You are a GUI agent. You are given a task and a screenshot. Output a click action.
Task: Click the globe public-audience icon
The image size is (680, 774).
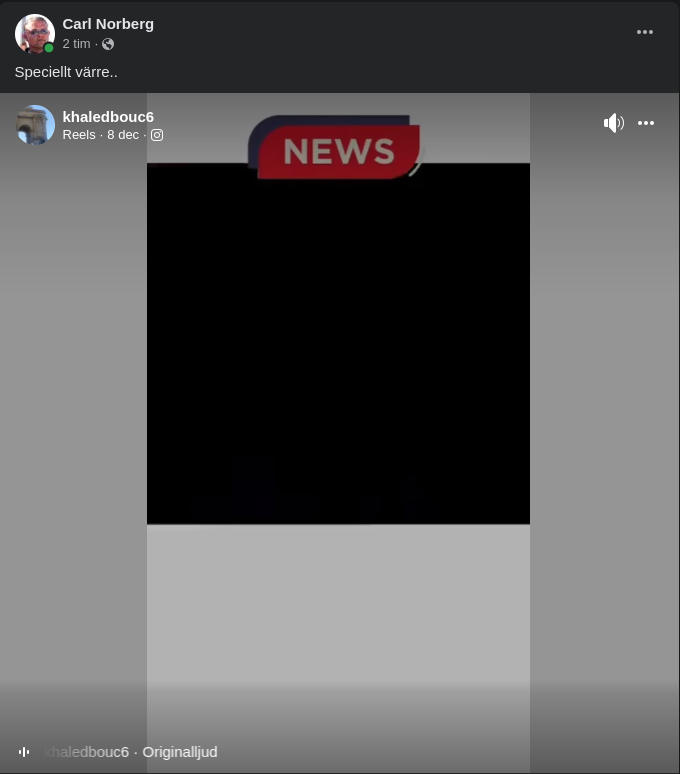coord(108,44)
